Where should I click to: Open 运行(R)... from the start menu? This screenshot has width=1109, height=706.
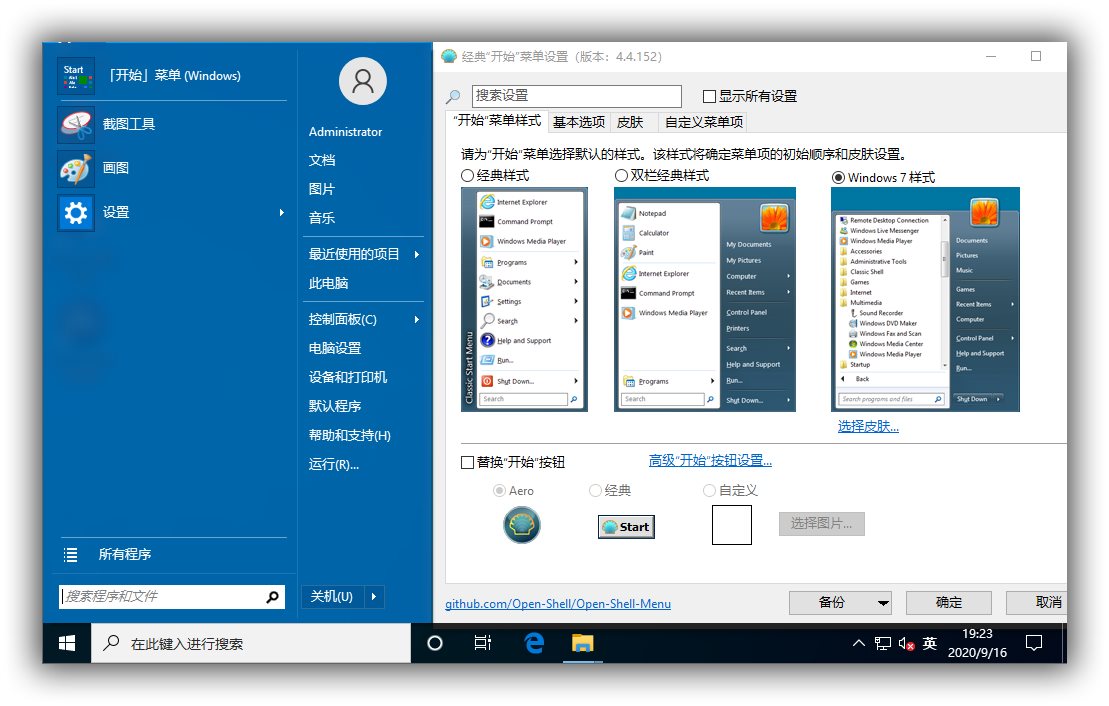(x=334, y=465)
